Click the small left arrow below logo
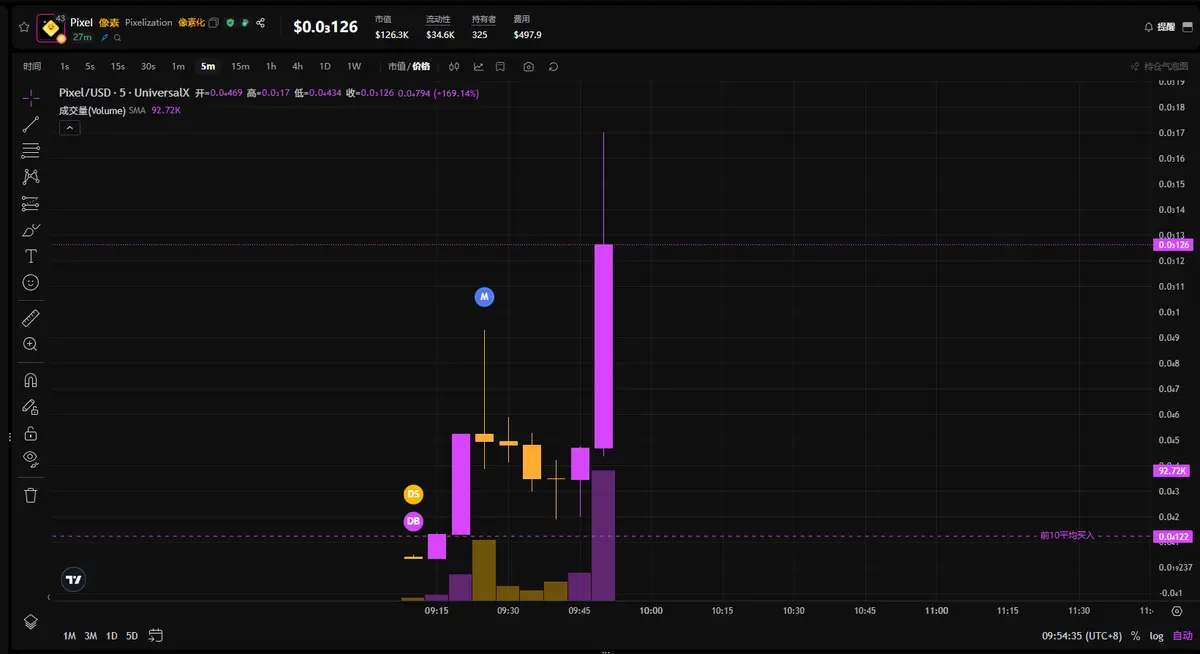Viewport: 1200px width, 654px height. tap(49, 597)
